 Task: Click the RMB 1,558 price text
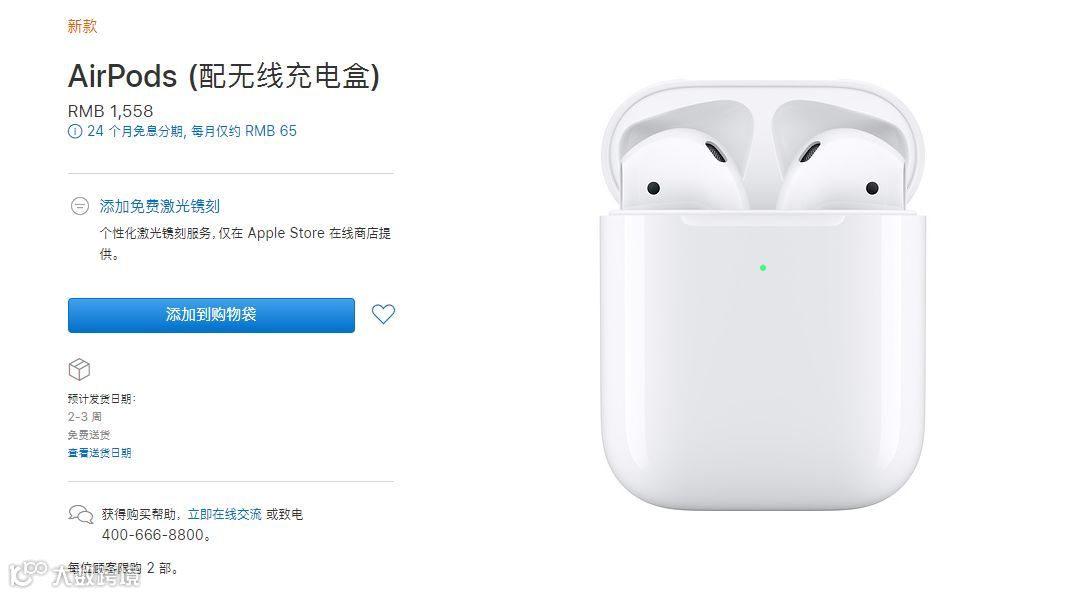click(110, 111)
